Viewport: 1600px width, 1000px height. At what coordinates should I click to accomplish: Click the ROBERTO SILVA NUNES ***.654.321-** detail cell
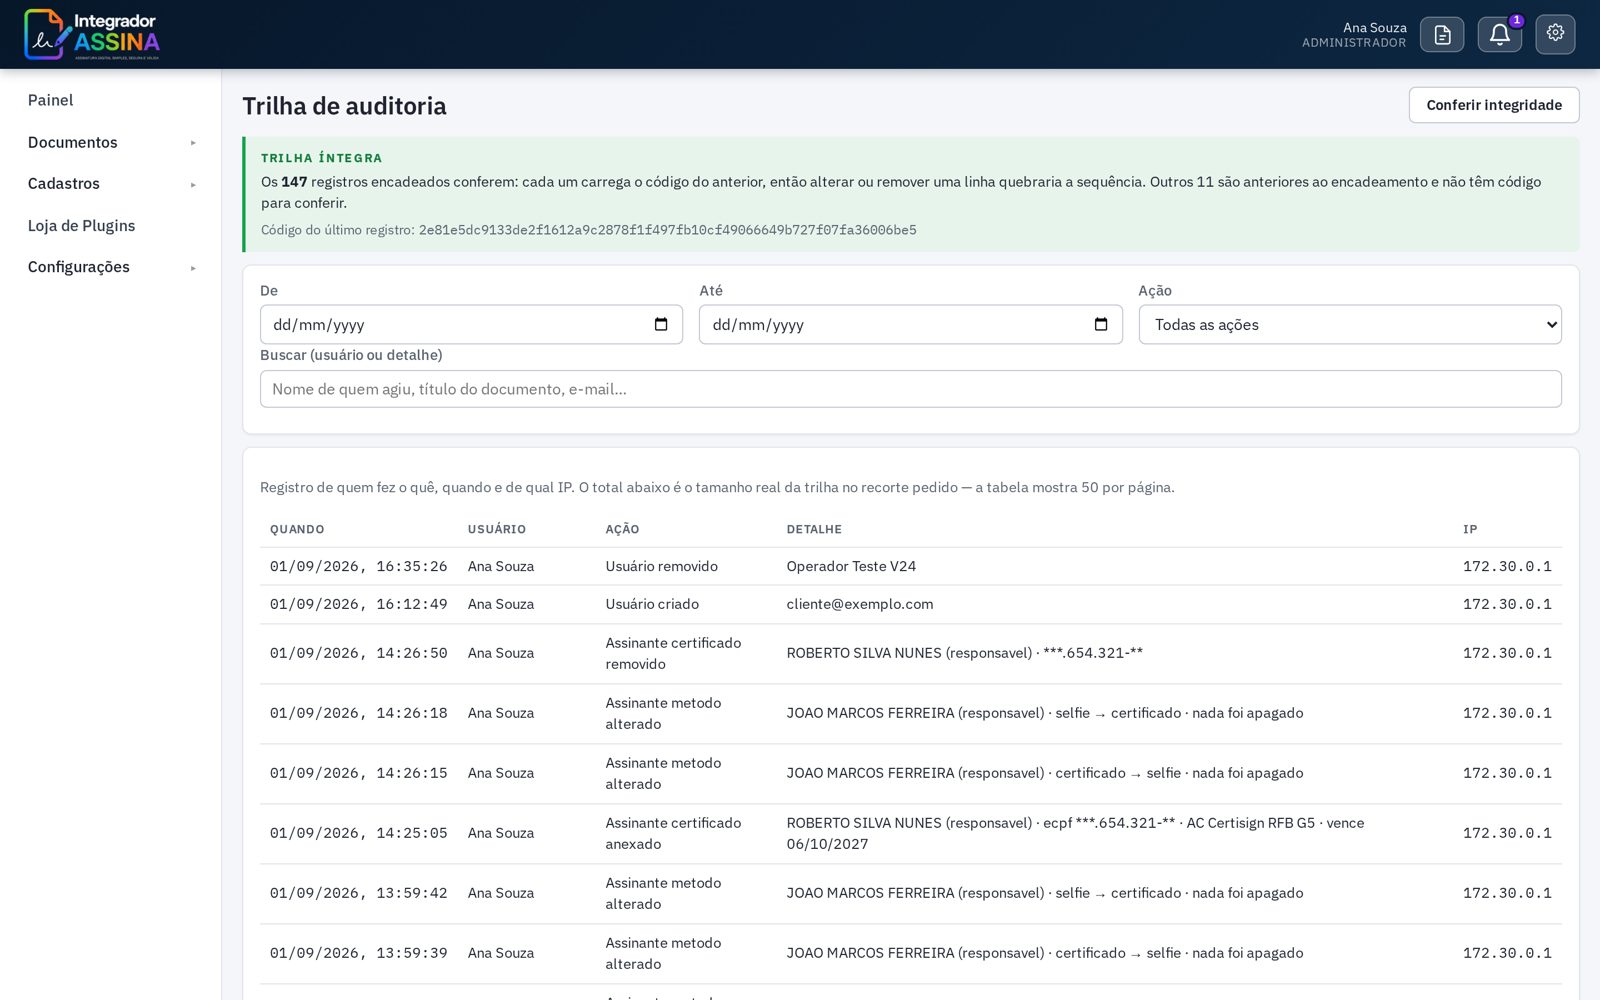coord(964,653)
